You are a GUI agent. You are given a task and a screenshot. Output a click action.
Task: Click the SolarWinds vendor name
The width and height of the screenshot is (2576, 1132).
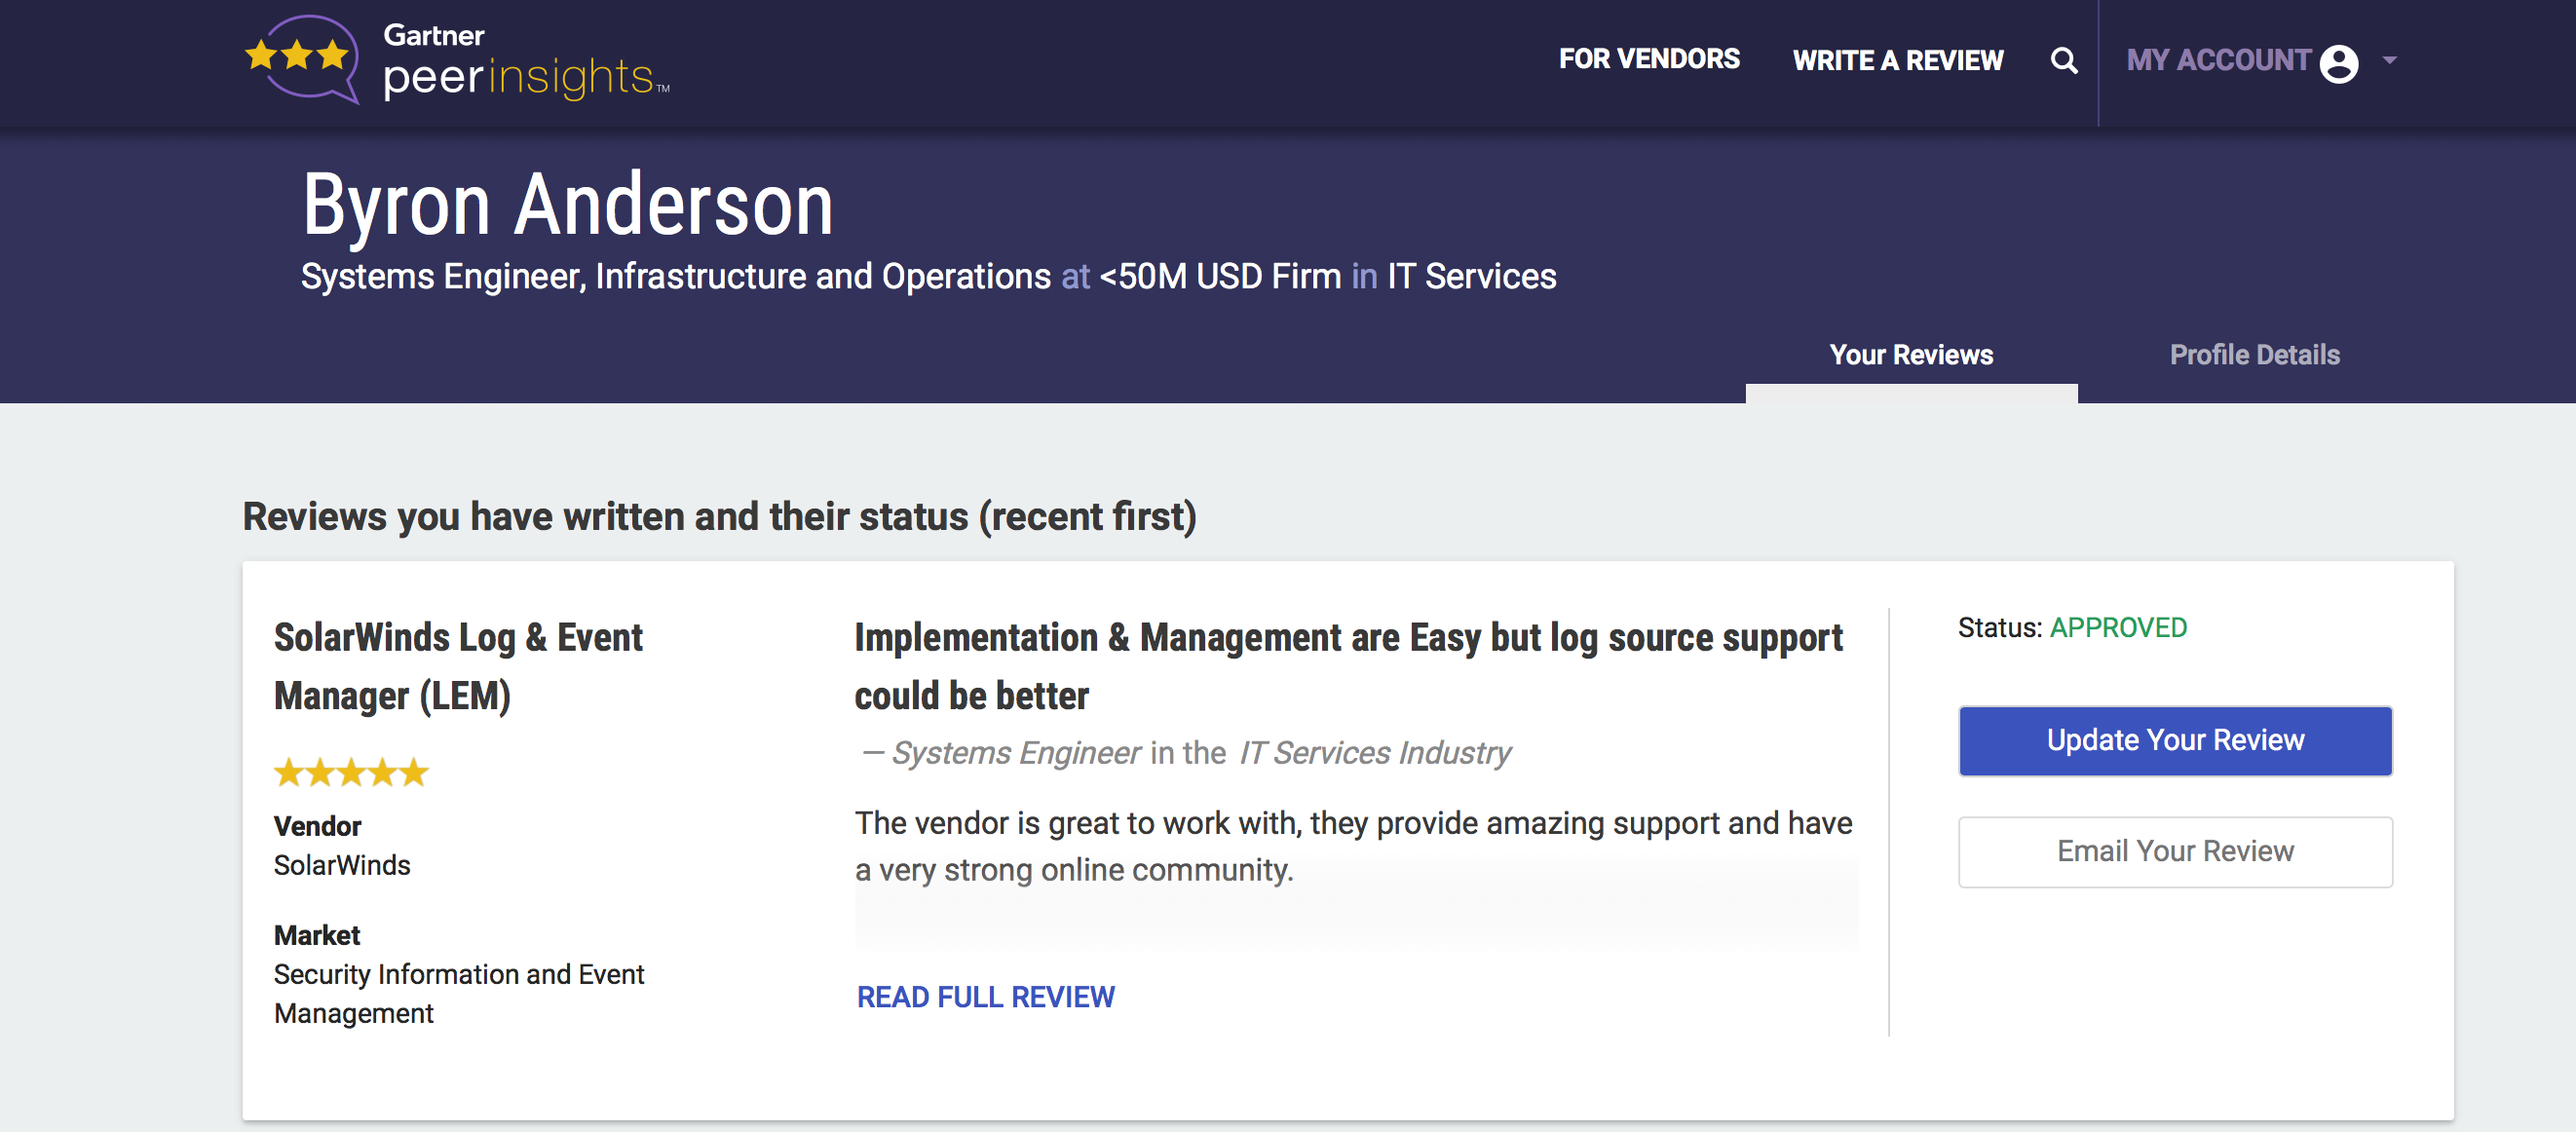342,865
